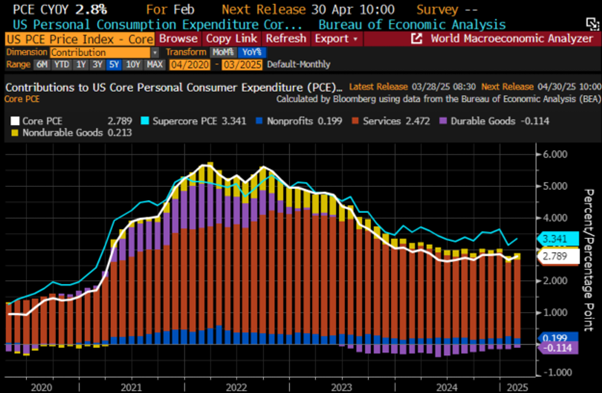This screenshot has width=602, height=393.
Task: Click the 6.000 y-axis label
Action: [x=555, y=154]
